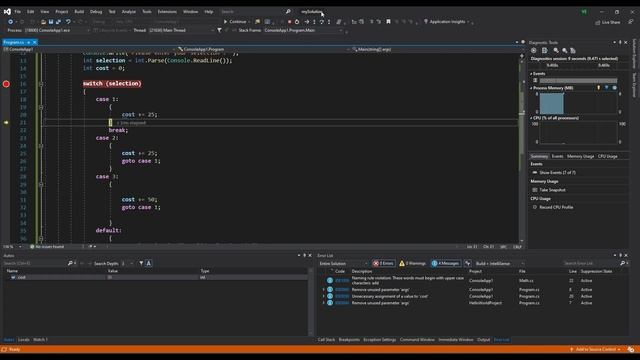The image size is (640, 360).
Task: Click the Step Into arrow icon
Action: click(x=314, y=22)
